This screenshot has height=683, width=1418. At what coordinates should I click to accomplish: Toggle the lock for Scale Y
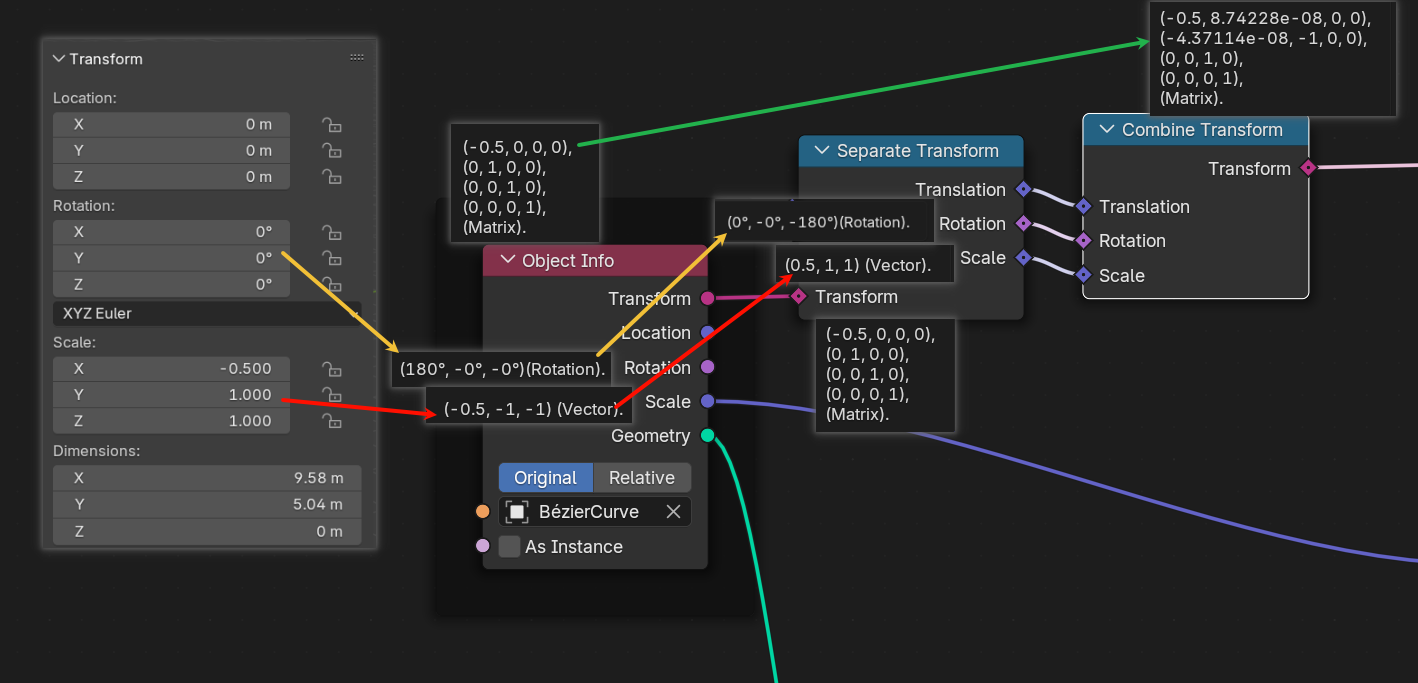tap(331, 394)
